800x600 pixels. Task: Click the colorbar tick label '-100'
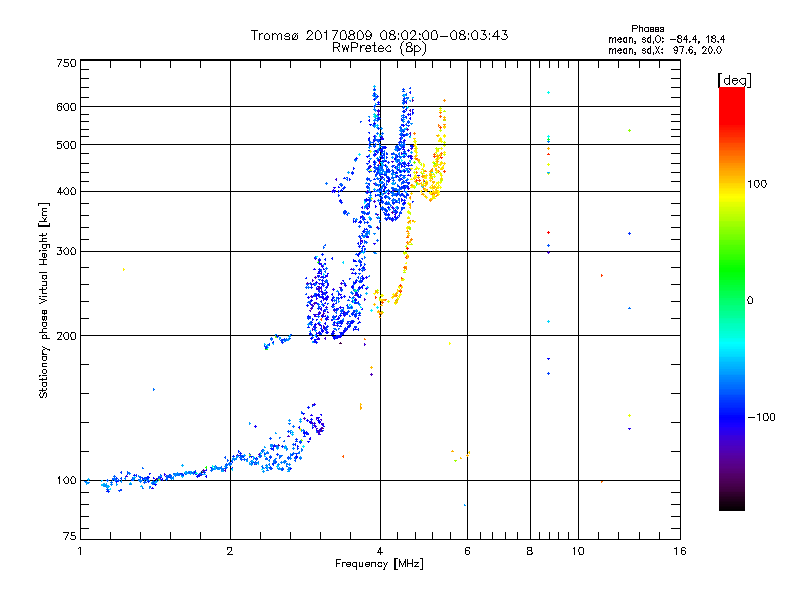coord(761,417)
